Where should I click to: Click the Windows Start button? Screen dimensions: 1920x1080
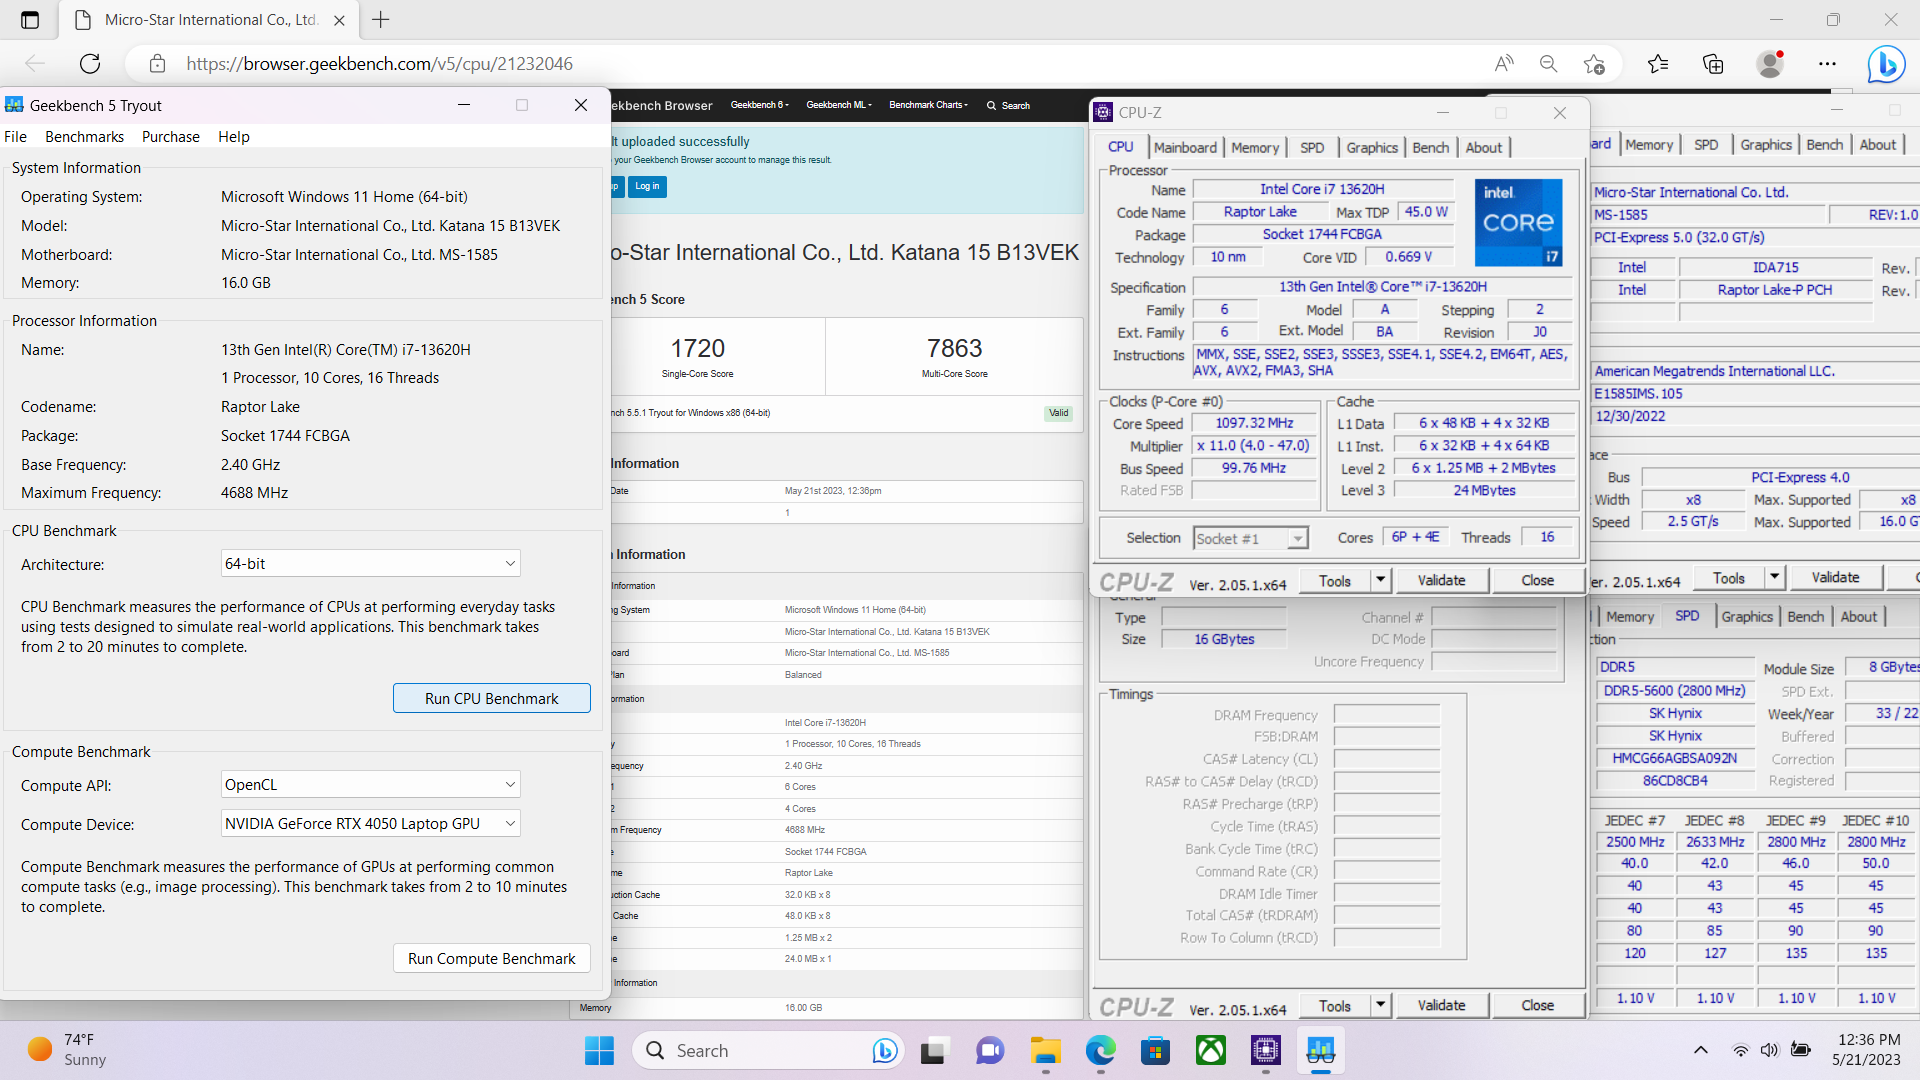[x=599, y=1051]
